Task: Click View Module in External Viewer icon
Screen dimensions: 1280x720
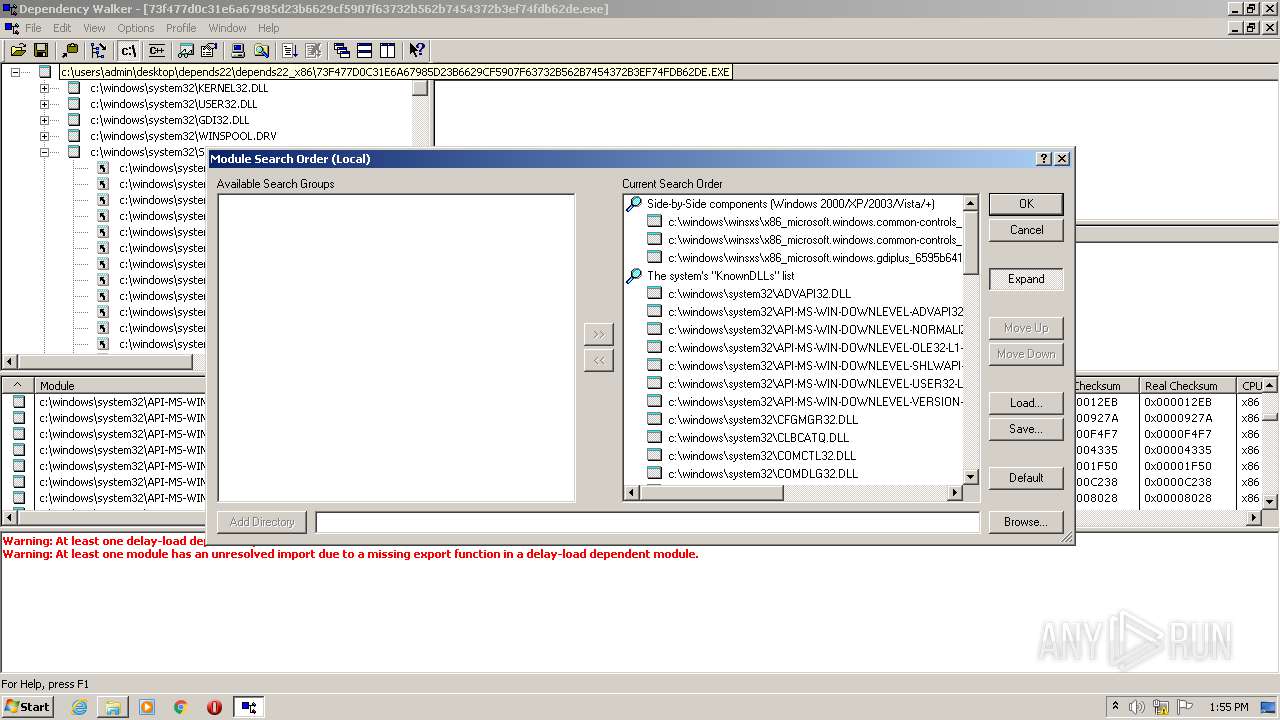Action: 186,50
